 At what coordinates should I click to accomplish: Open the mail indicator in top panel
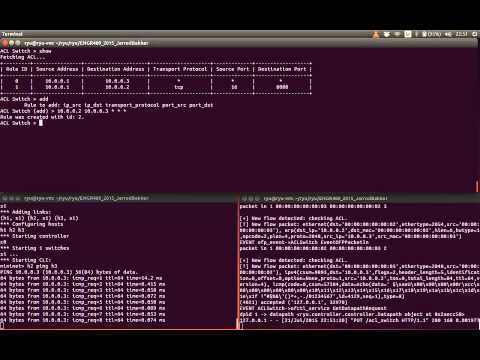pyautogui.click(x=408, y=34)
